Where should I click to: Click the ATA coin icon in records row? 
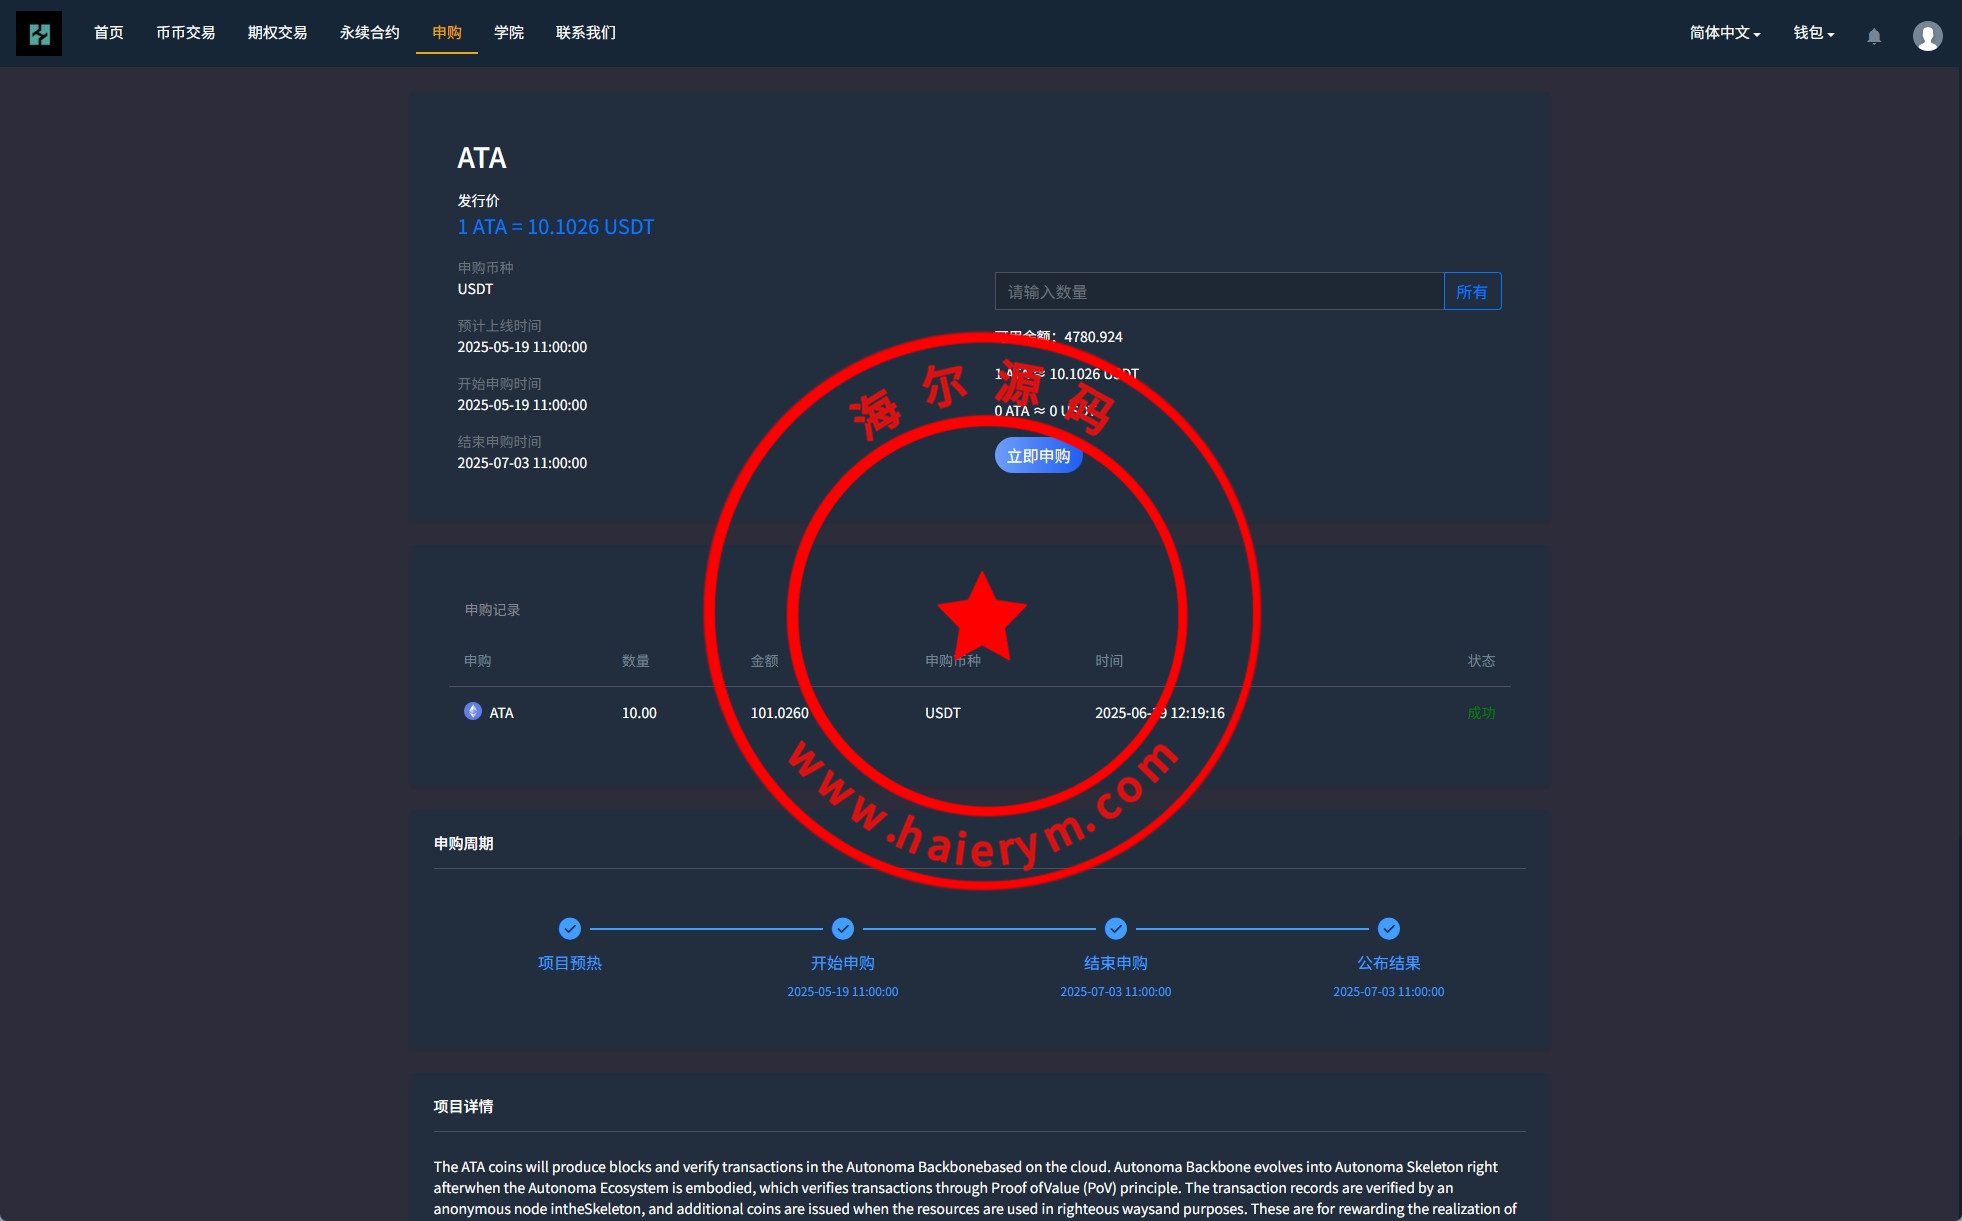pyautogui.click(x=473, y=711)
